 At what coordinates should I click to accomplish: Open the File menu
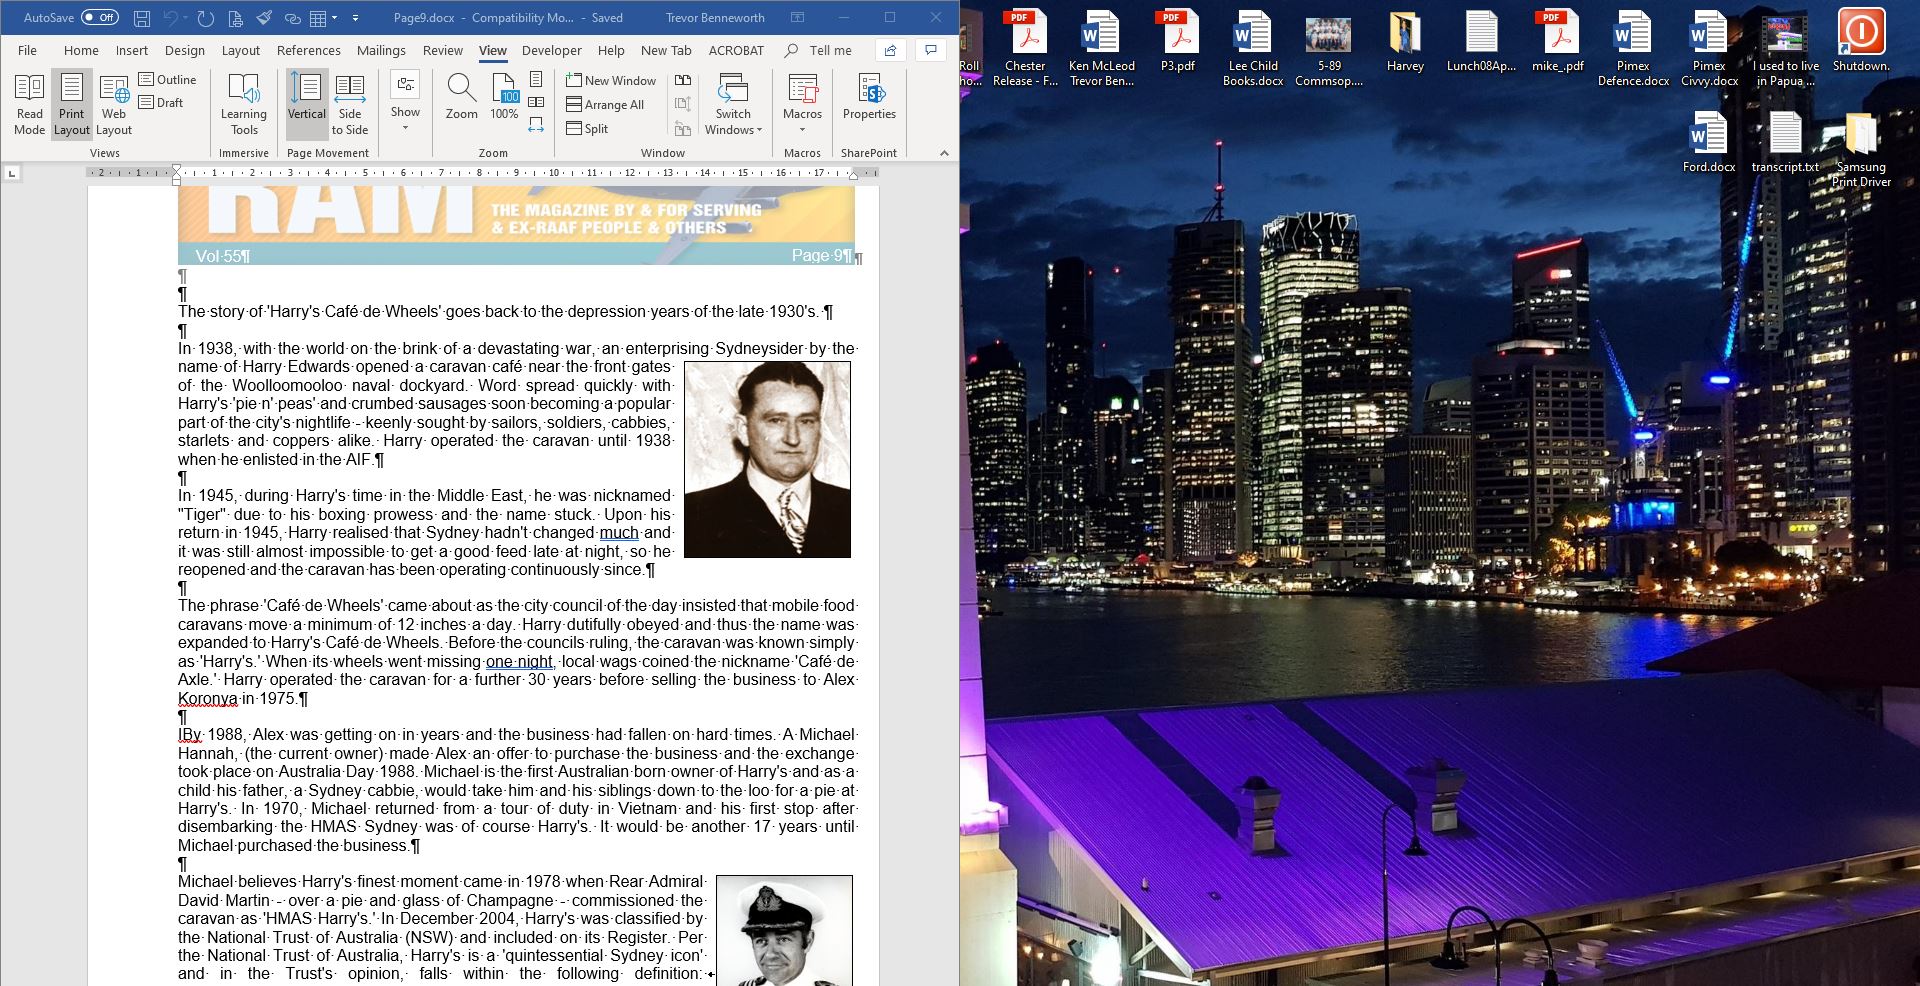27,50
